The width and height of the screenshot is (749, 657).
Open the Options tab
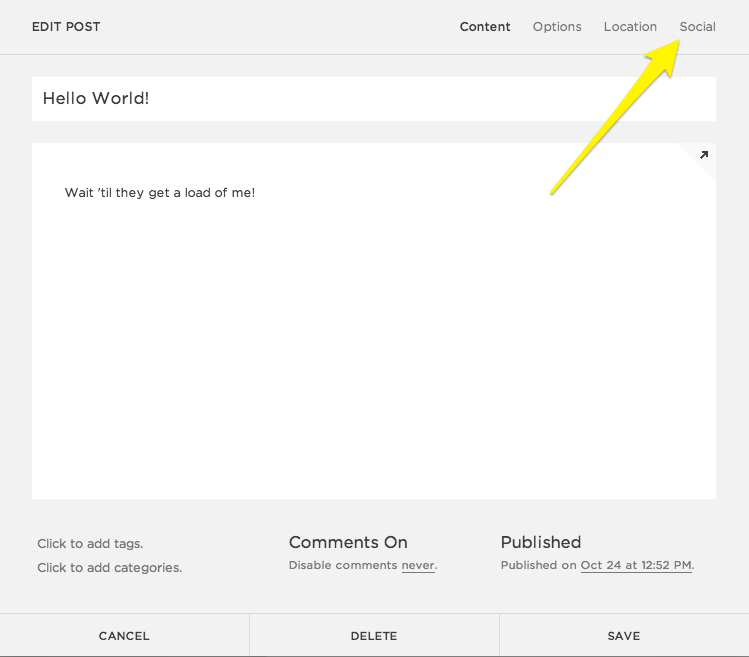557,27
